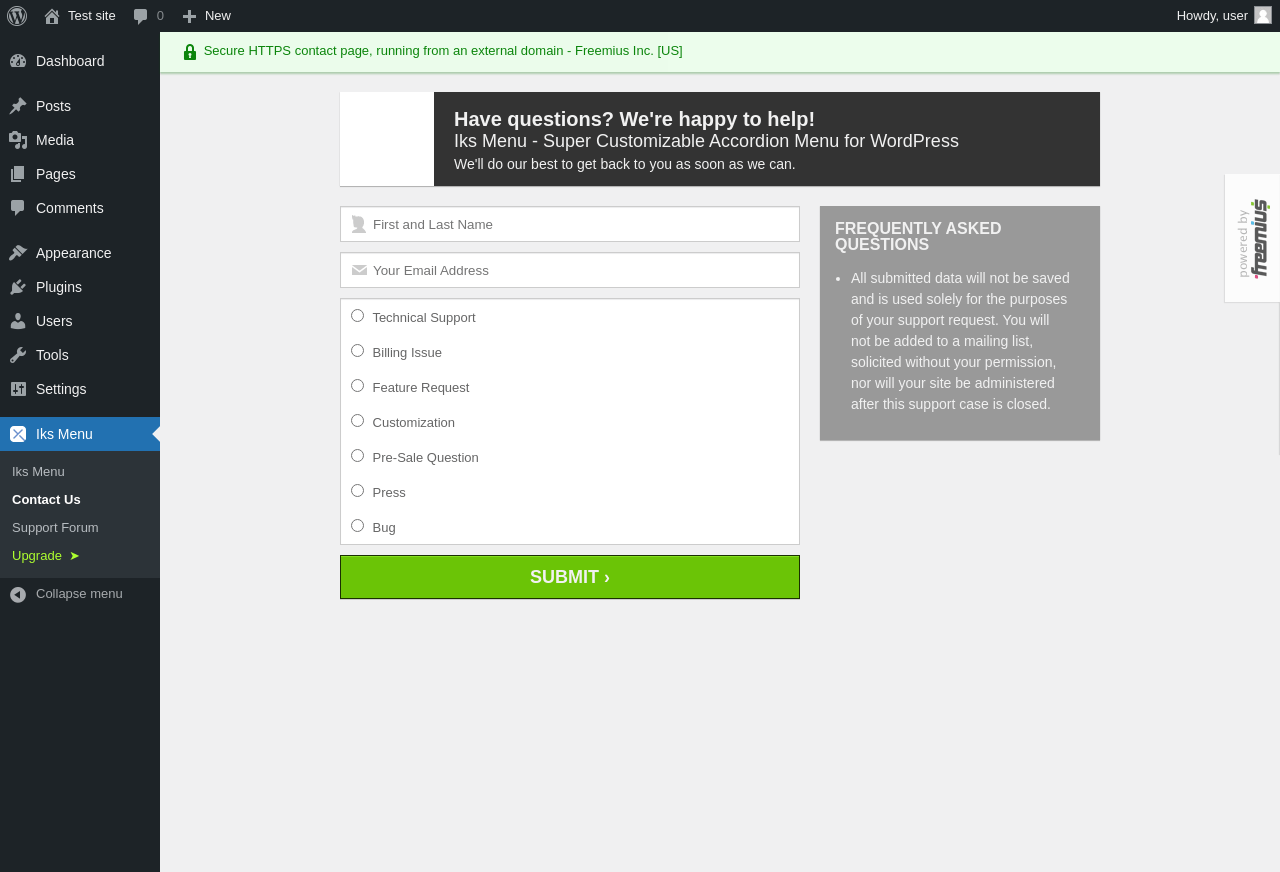Viewport: 1280px width, 872px height.
Task: Click the Technical Support label text
Action: point(424,318)
